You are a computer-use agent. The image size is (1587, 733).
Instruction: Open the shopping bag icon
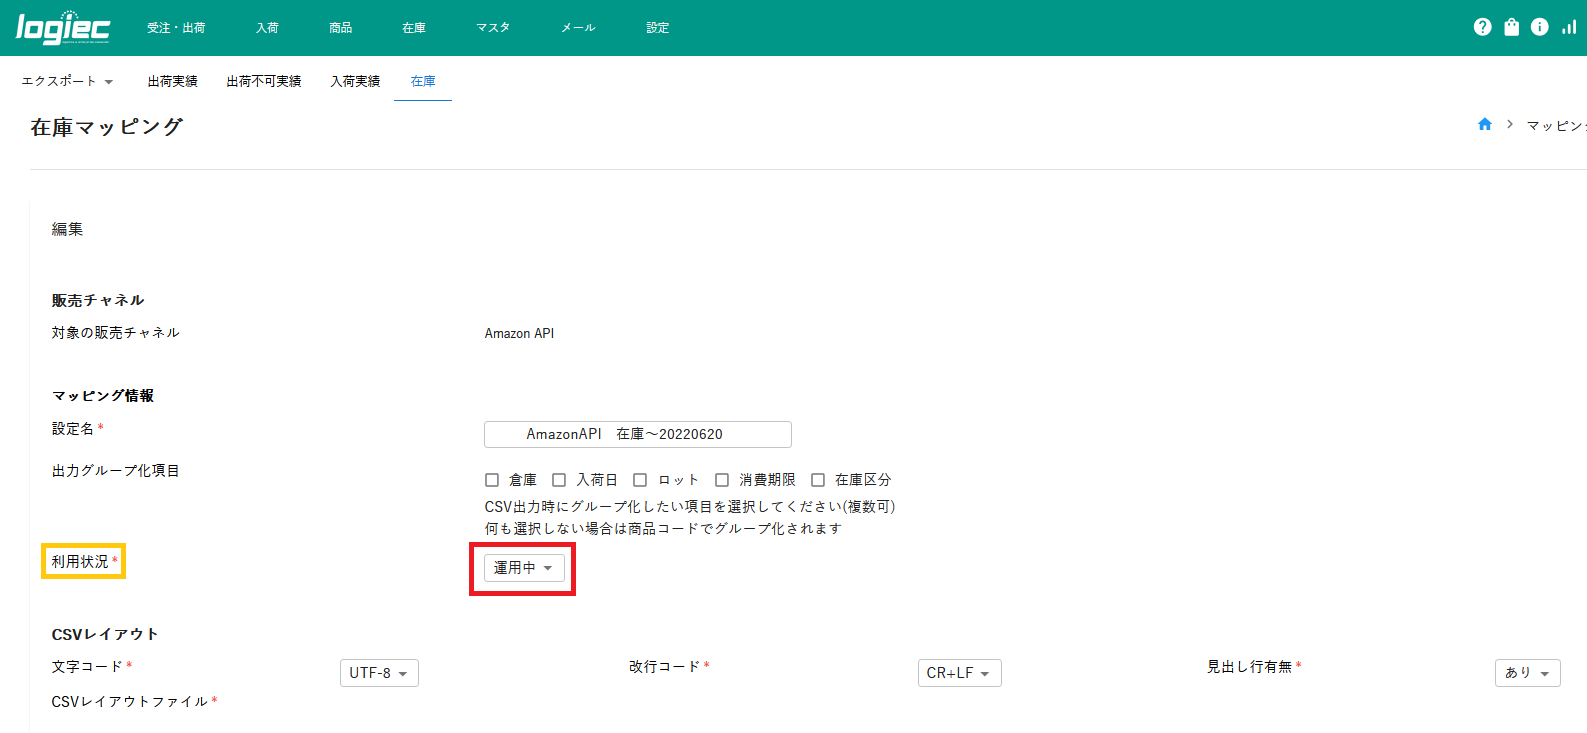[x=1511, y=27]
